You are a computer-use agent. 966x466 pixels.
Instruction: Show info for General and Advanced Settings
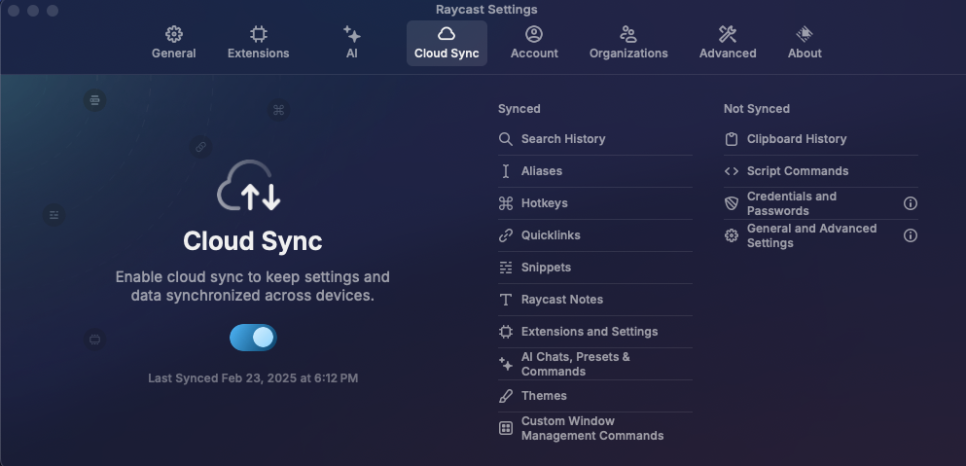[x=910, y=235]
